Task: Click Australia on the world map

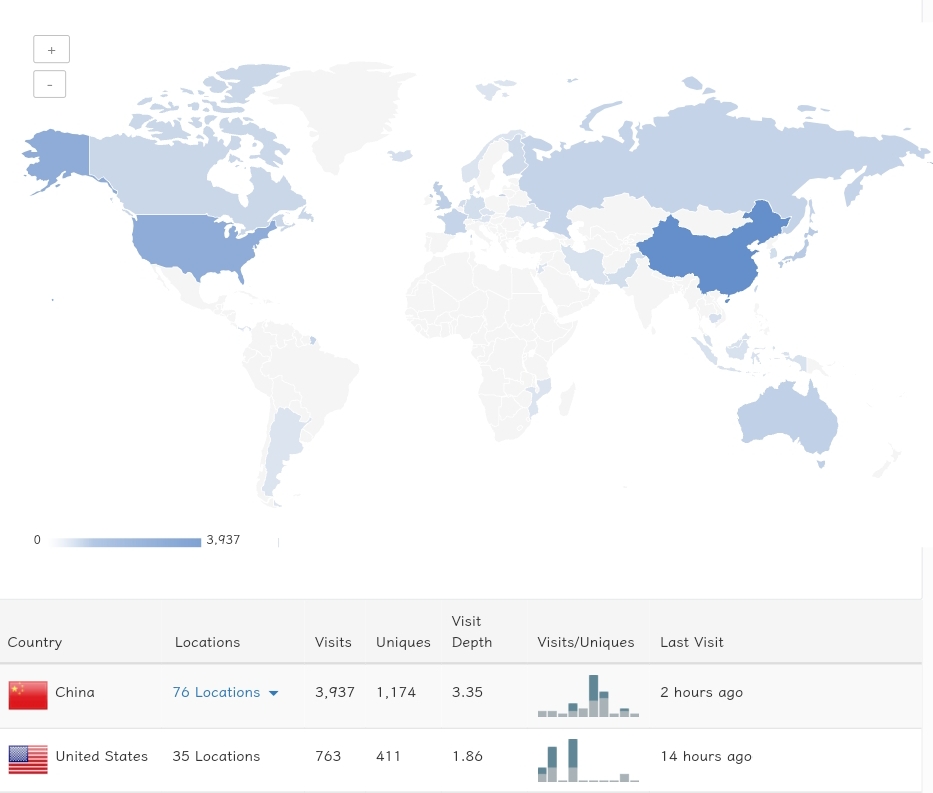Action: tap(787, 415)
